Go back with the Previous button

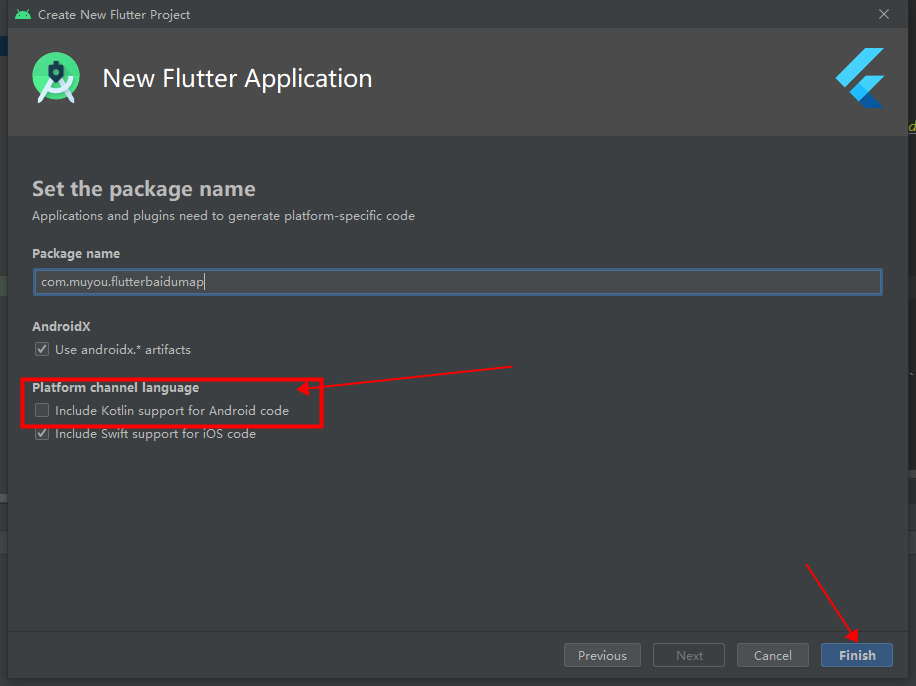(602, 655)
